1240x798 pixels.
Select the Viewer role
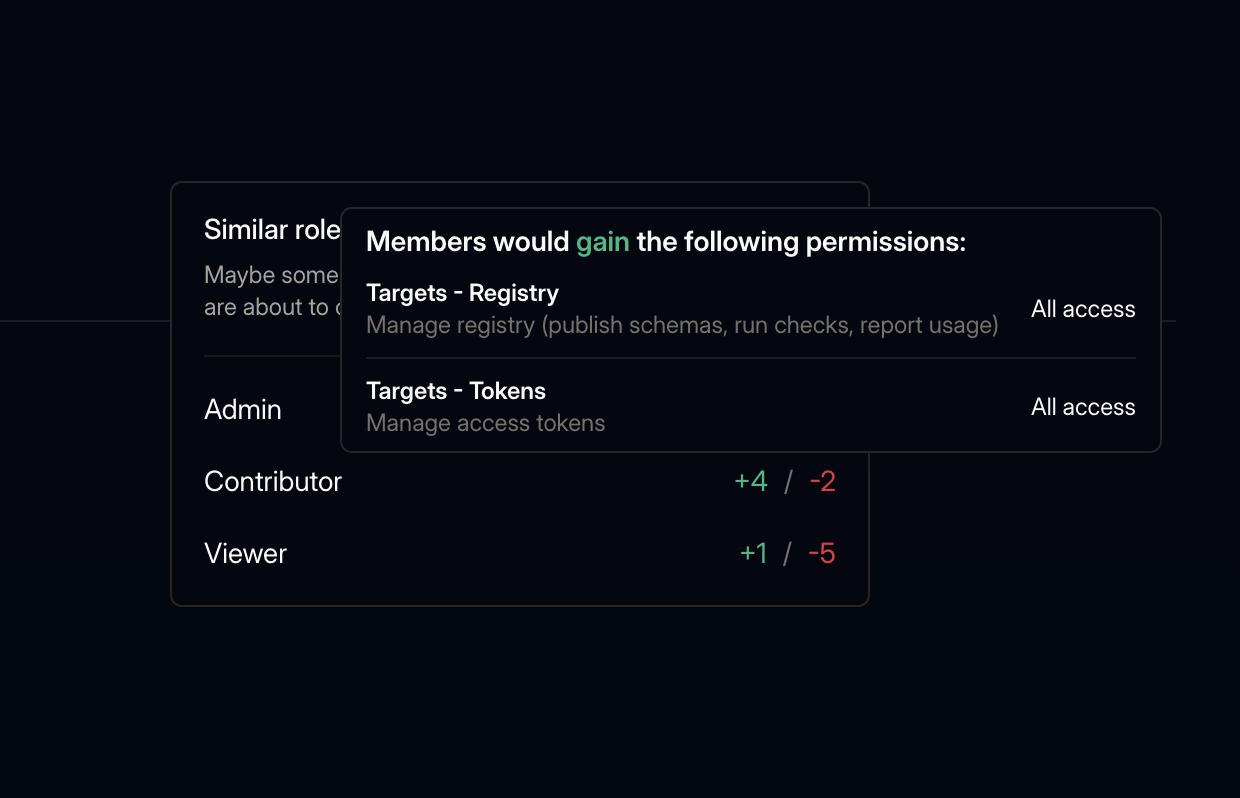pyautogui.click(x=245, y=553)
